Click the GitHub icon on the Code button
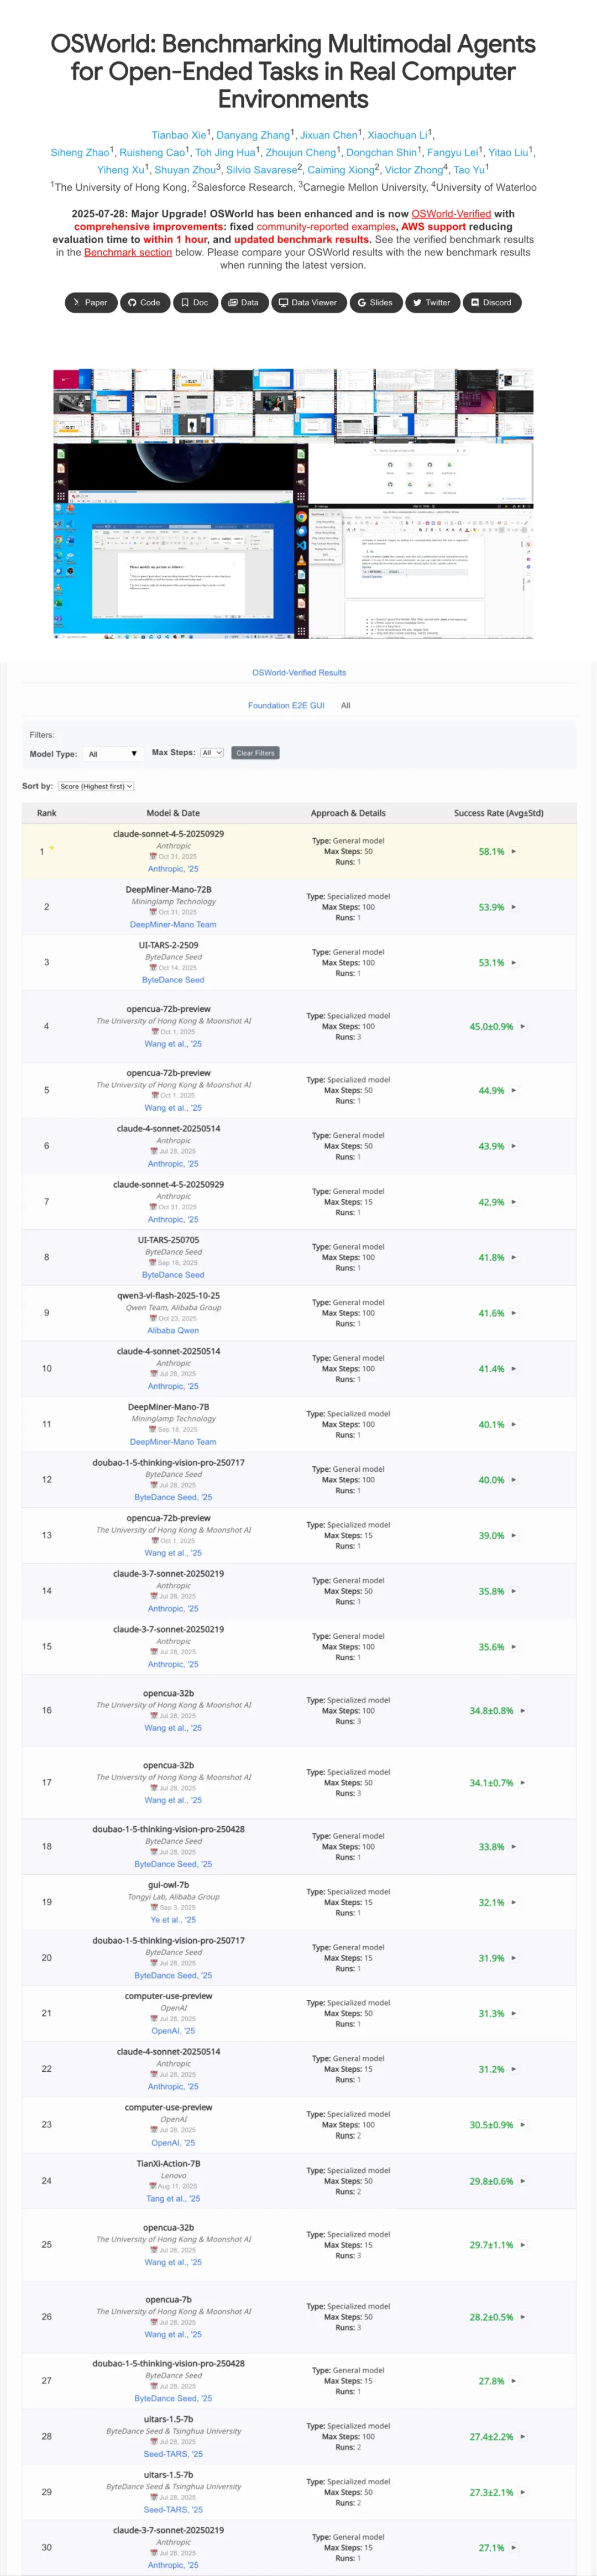The height and width of the screenshot is (2576, 597). tap(131, 302)
